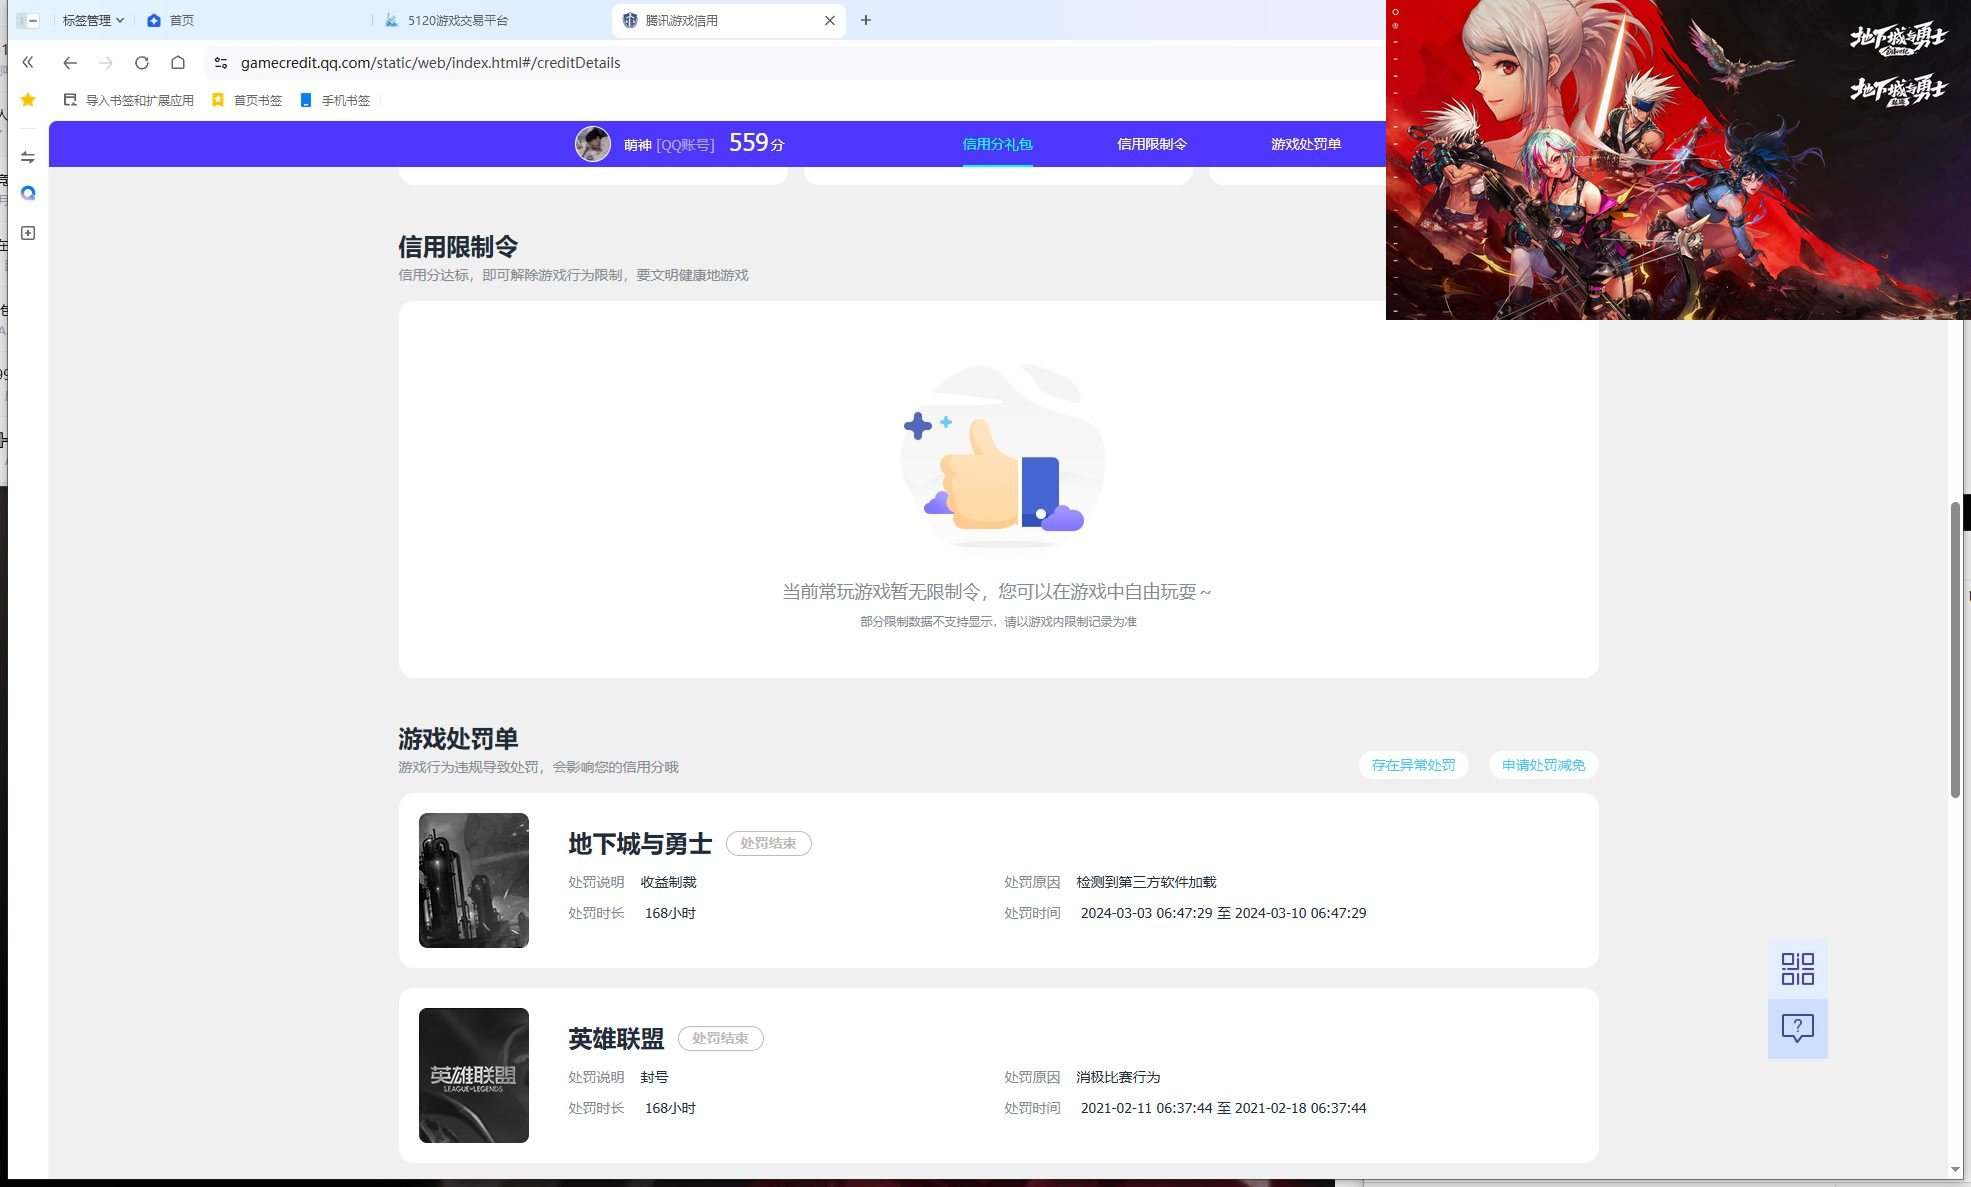Screen dimensions: 1971x1187
Task: Open 导入书签和扩展应用 bookmark
Action: coord(128,100)
